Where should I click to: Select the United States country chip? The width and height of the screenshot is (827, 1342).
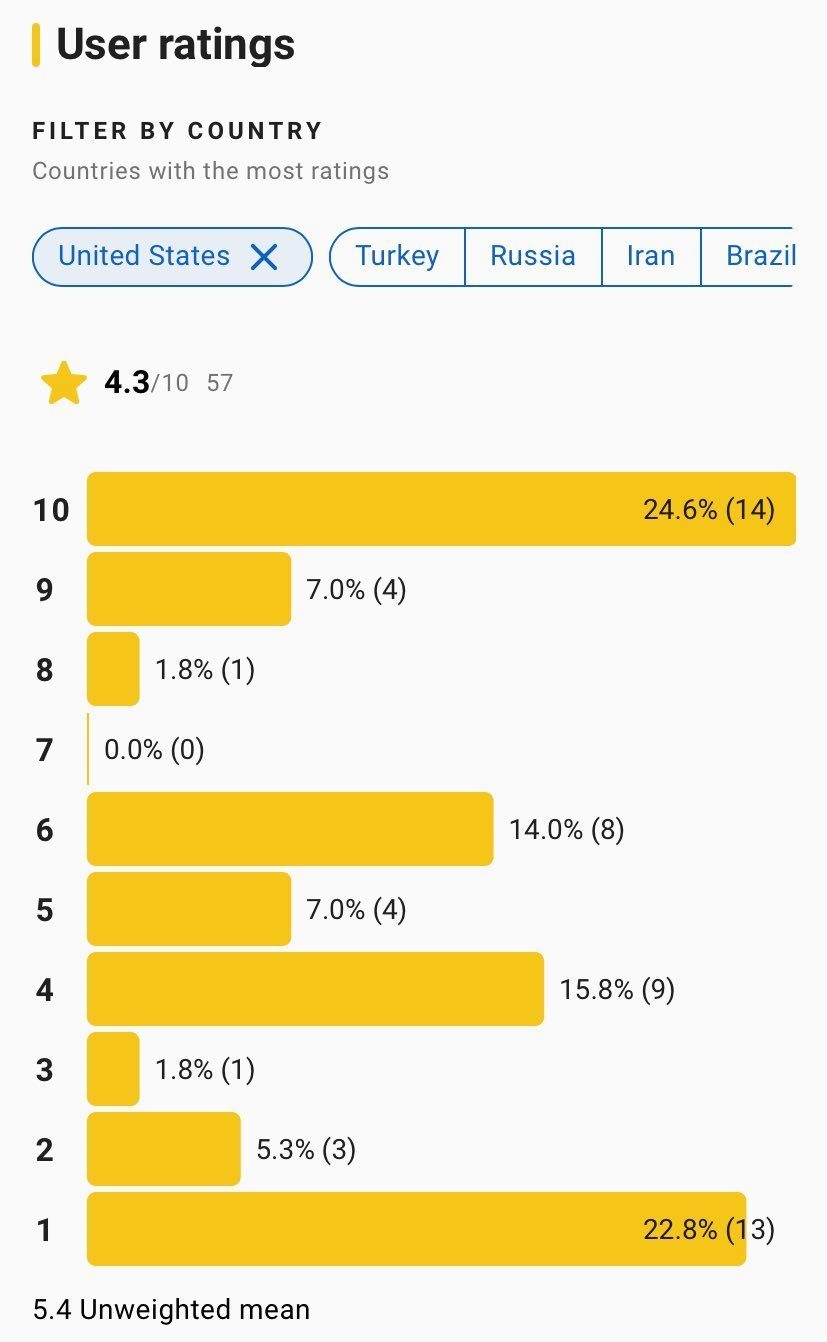click(x=144, y=257)
